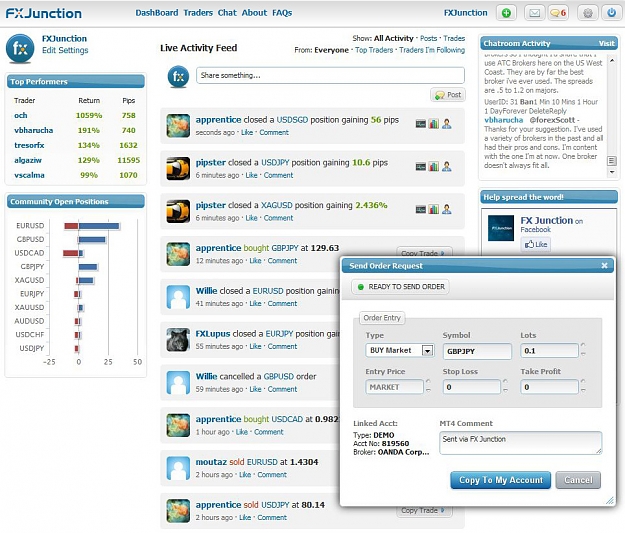Viewport: 625px width, 533px height.
Task: Open FXLupus wolf avatar
Action: (x=178, y=340)
